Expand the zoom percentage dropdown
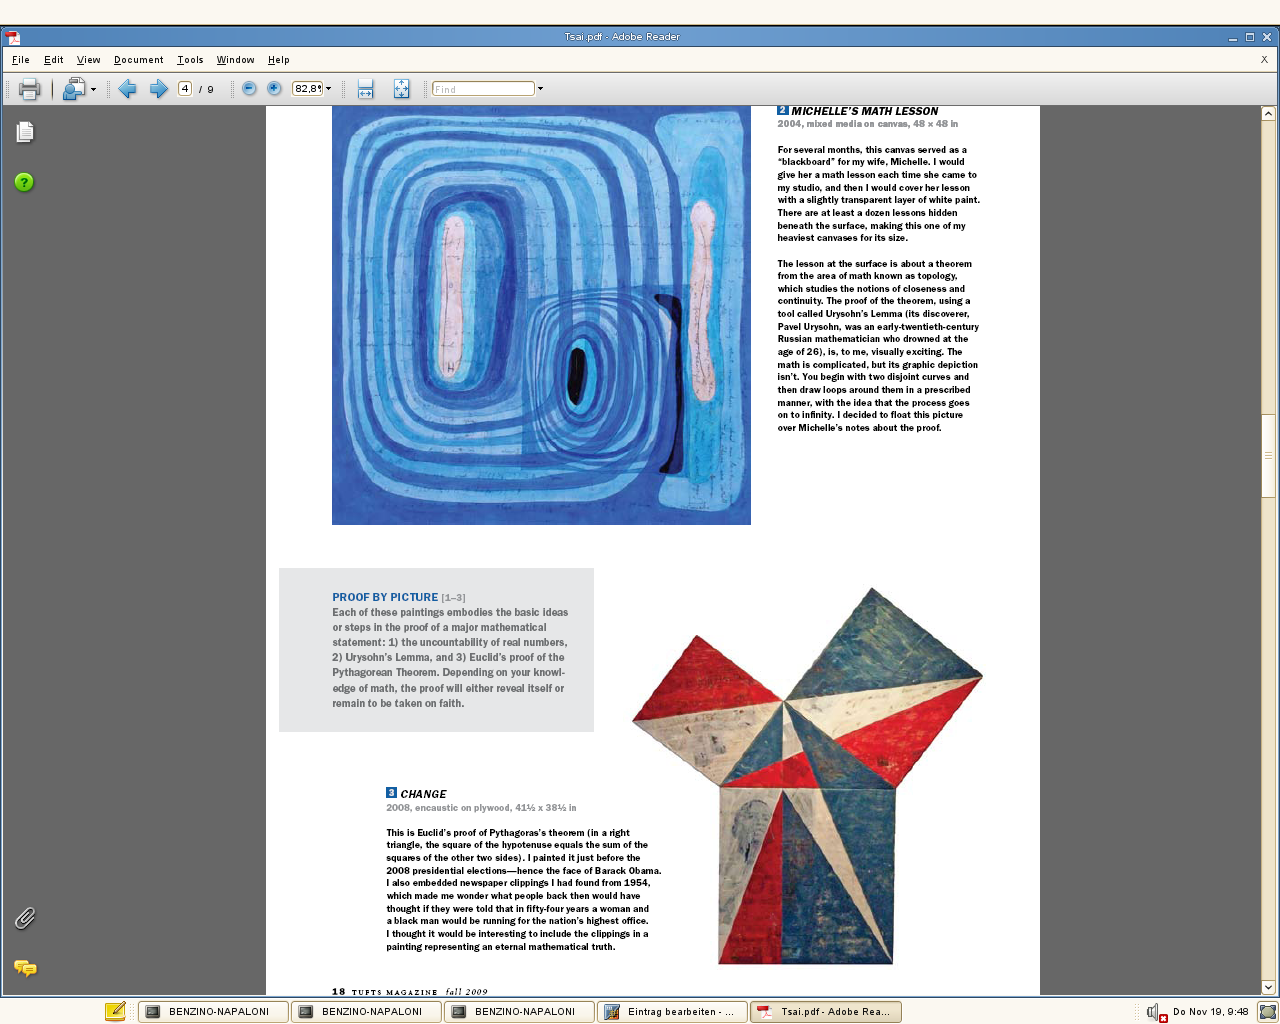Viewport: 1280px width, 1024px height. pos(328,89)
